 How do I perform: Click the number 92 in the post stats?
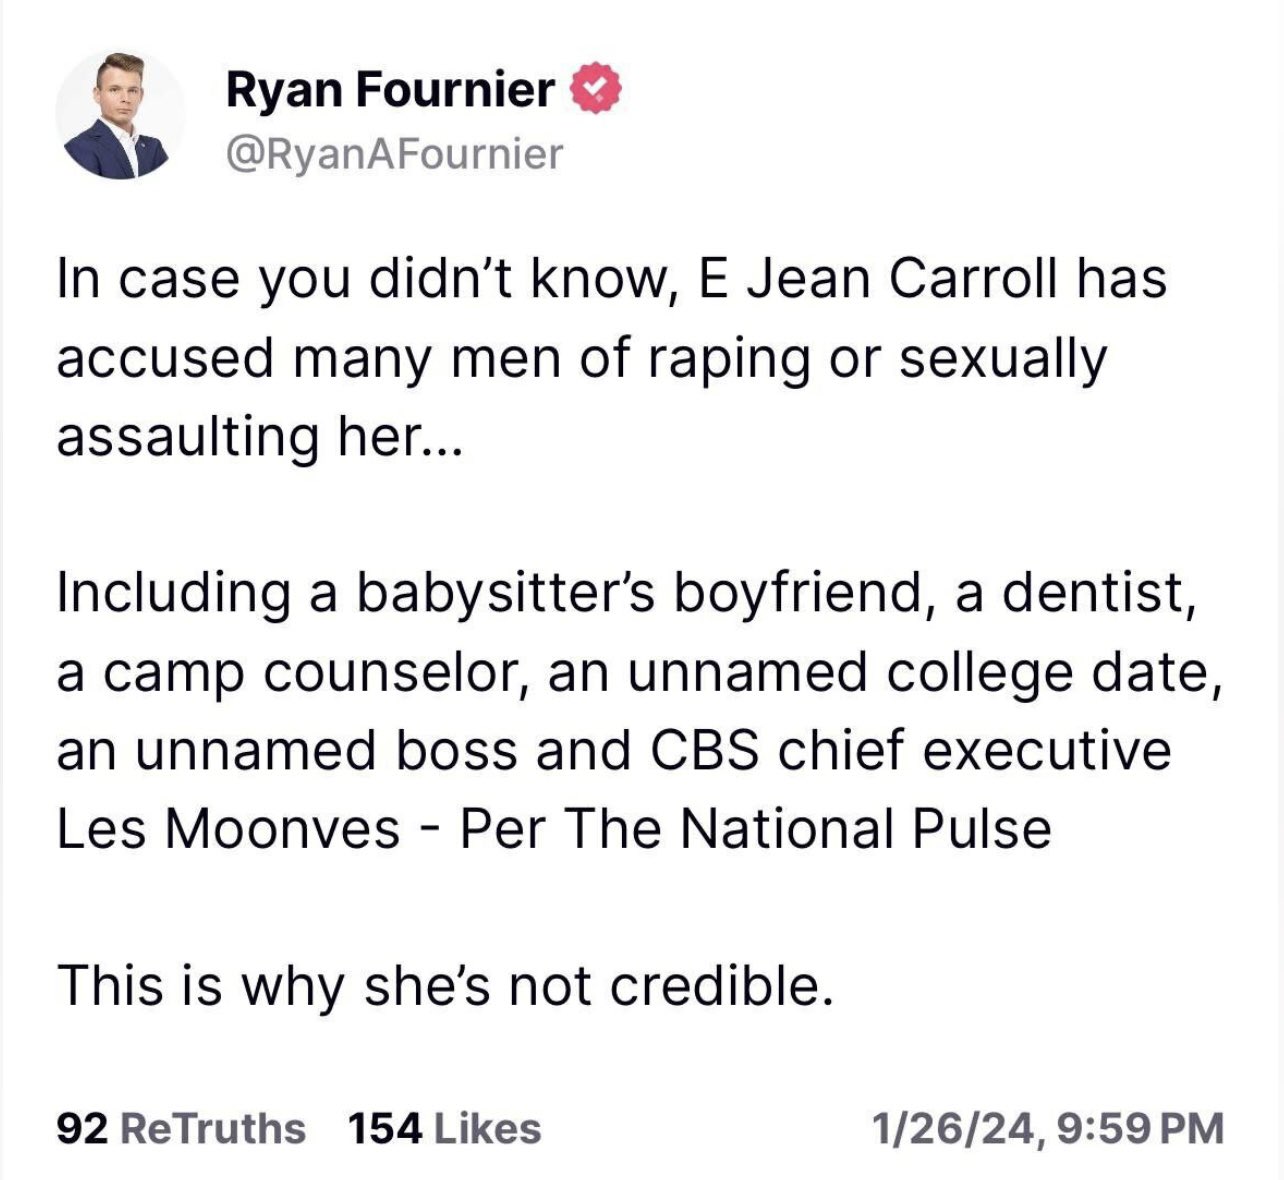point(82,1128)
